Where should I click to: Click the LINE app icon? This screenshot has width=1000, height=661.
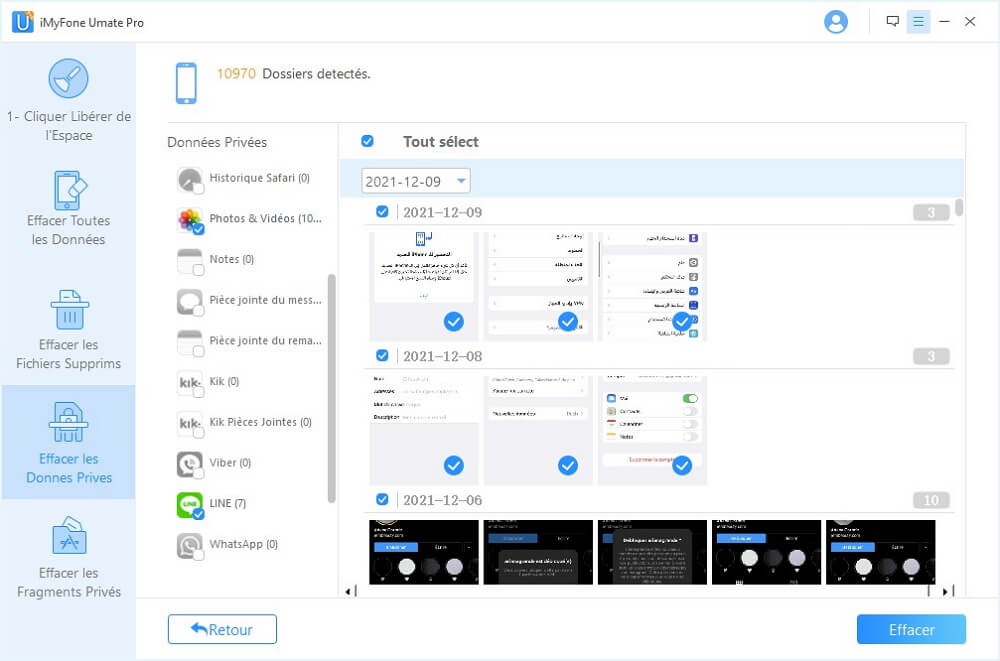tap(190, 505)
